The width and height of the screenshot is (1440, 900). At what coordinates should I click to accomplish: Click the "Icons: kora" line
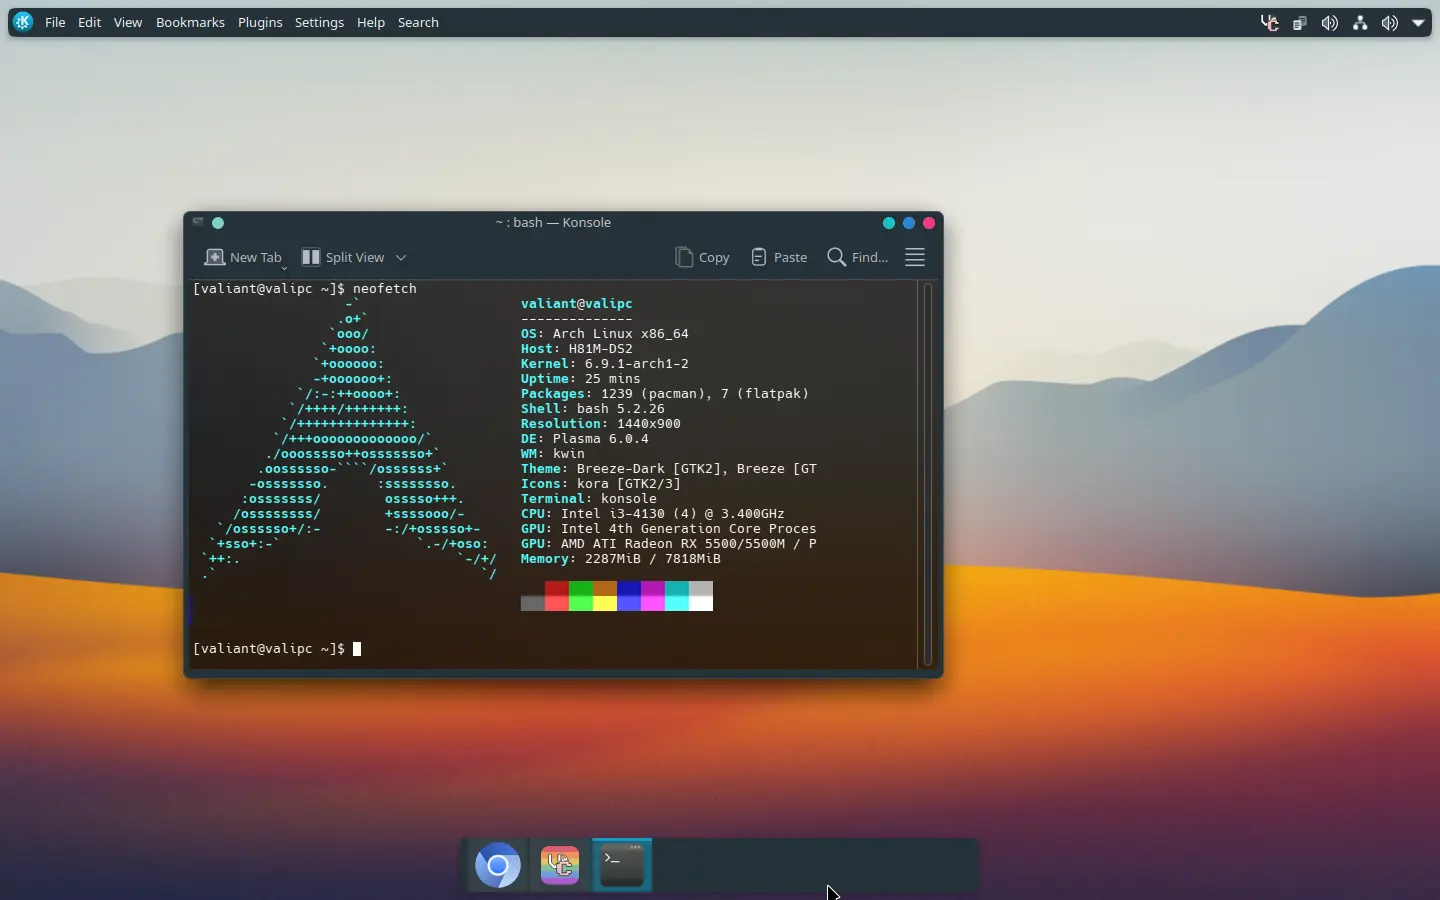pyautogui.click(x=601, y=483)
